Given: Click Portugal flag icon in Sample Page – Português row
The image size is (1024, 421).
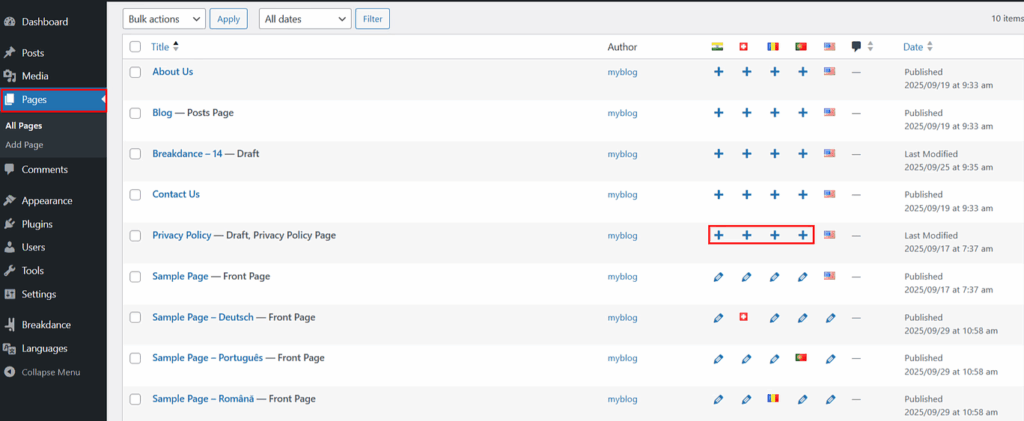Looking at the screenshot, I should (x=801, y=358).
